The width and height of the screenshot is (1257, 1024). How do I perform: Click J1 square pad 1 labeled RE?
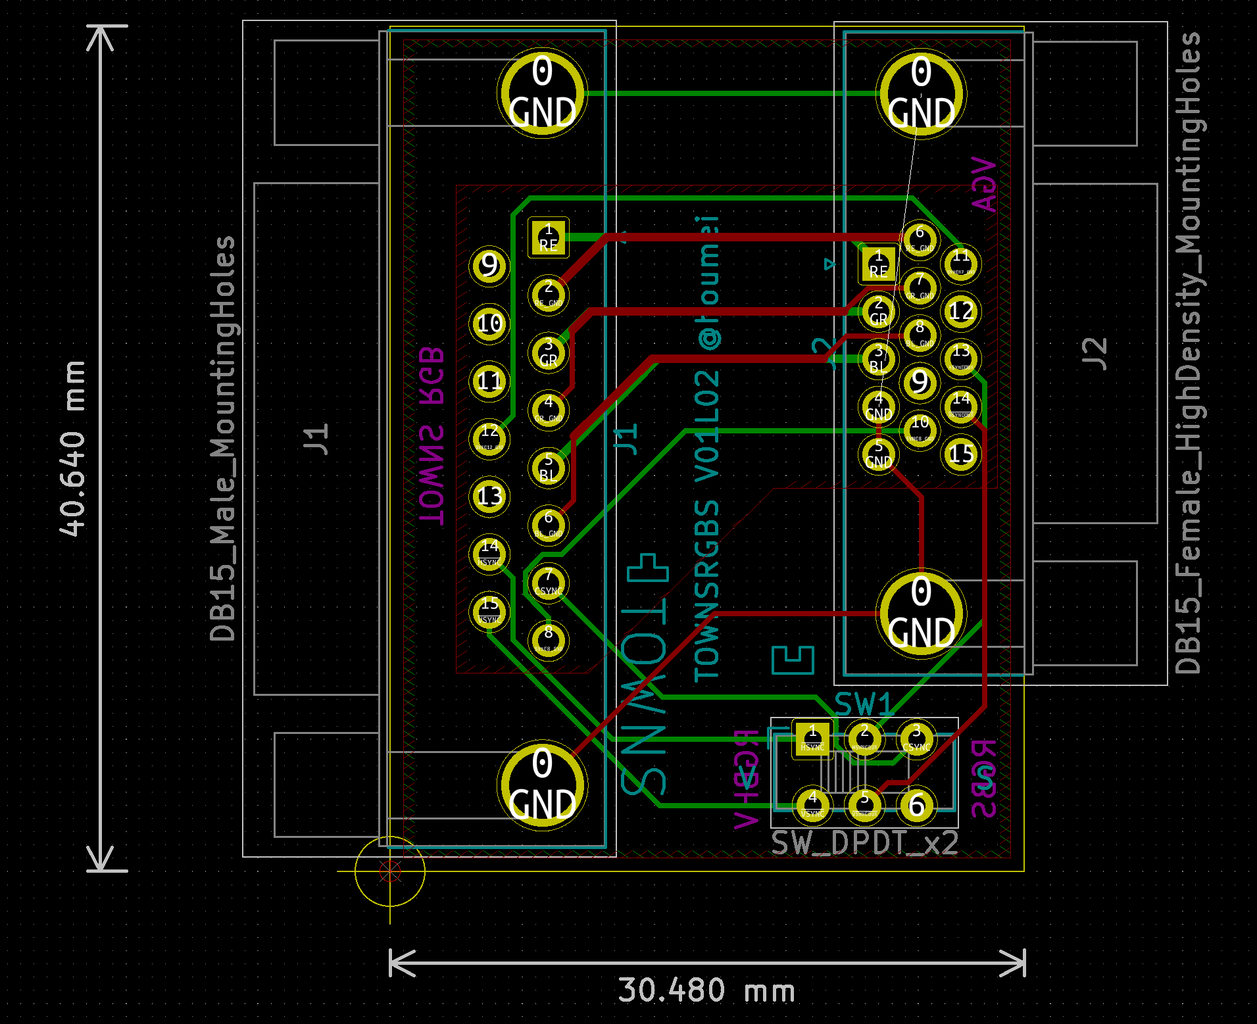tap(548, 238)
